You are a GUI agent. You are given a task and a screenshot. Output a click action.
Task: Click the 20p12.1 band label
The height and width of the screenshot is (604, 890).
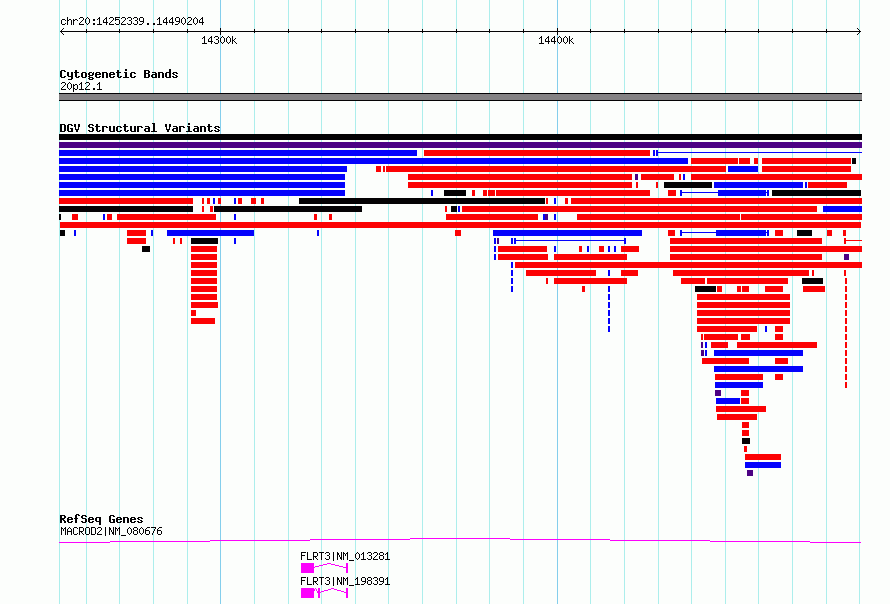pos(81,86)
